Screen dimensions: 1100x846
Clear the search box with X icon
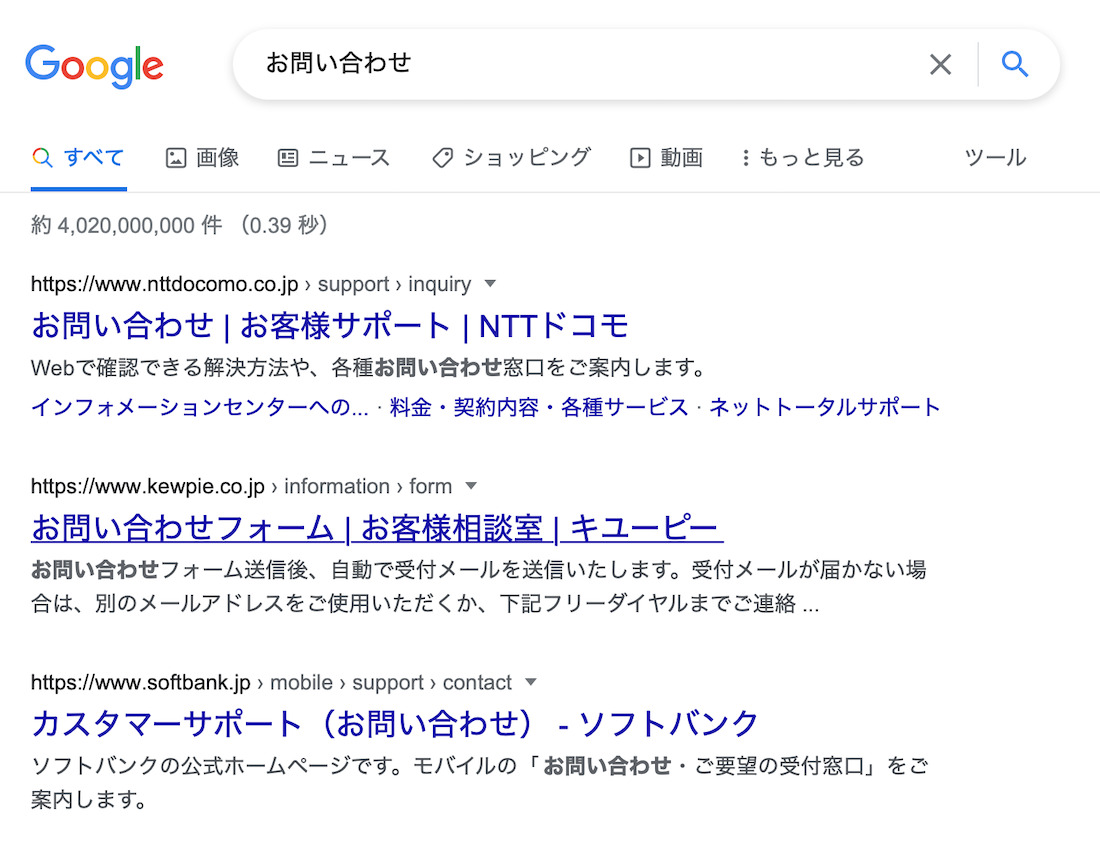point(940,65)
